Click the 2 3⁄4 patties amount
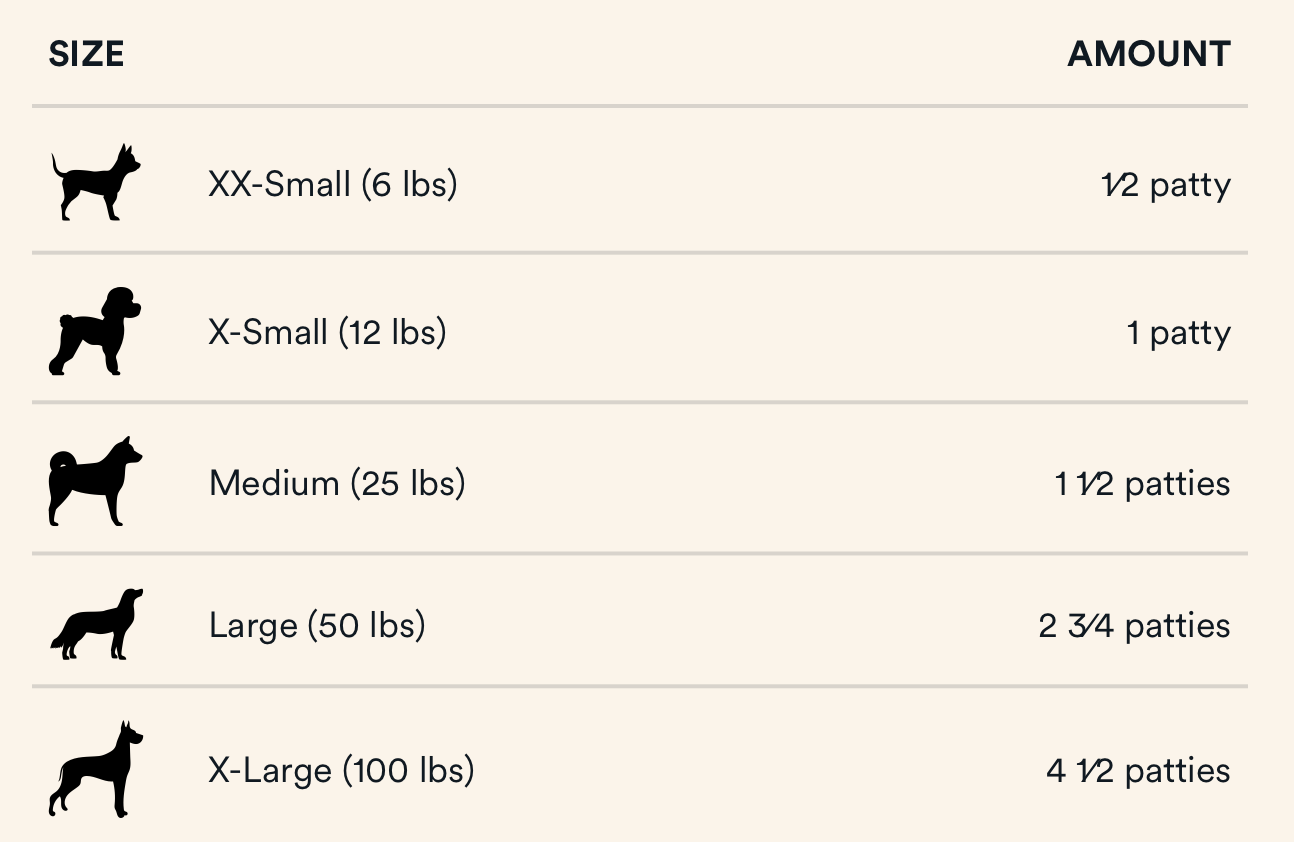The width and height of the screenshot is (1294, 842). coord(1134,626)
